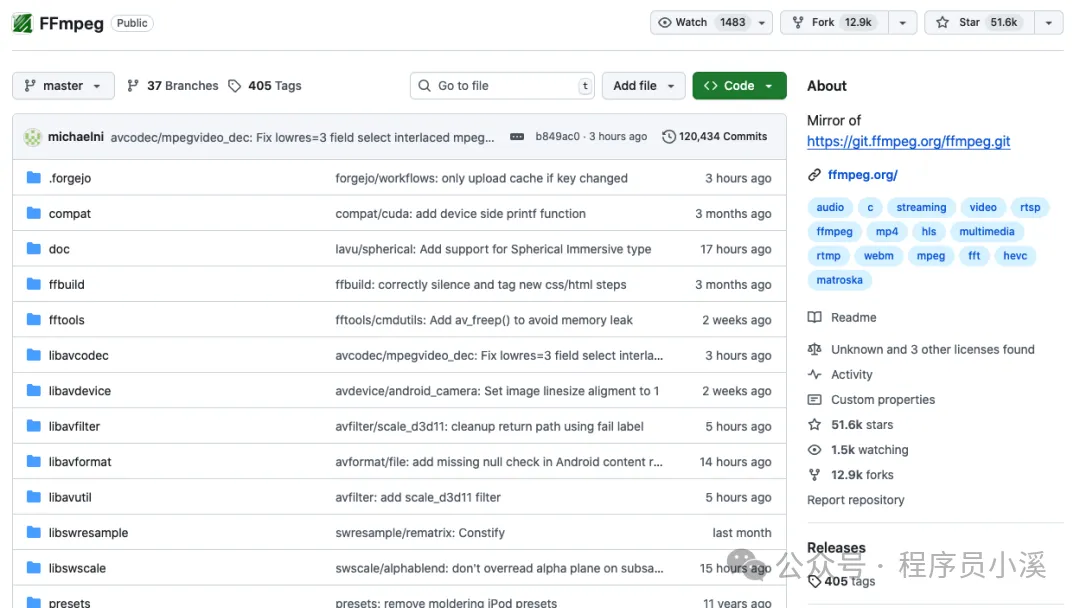The image size is (1080, 608).
Task: Open commit hash b849ac0
Action: (557, 136)
